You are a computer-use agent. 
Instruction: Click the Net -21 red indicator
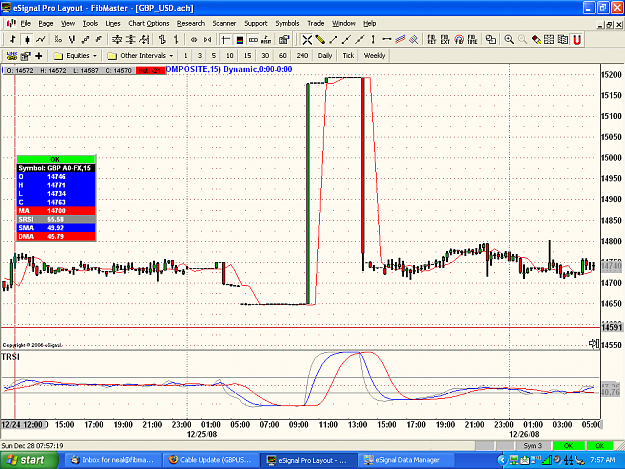tap(150, 71)
